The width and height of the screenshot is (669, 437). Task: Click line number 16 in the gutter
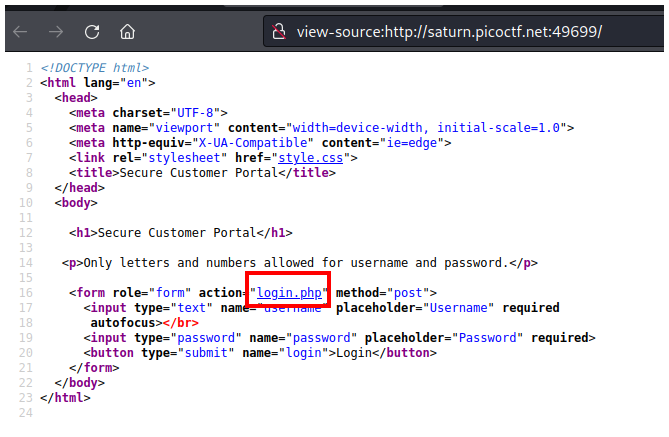coord(27,293)
